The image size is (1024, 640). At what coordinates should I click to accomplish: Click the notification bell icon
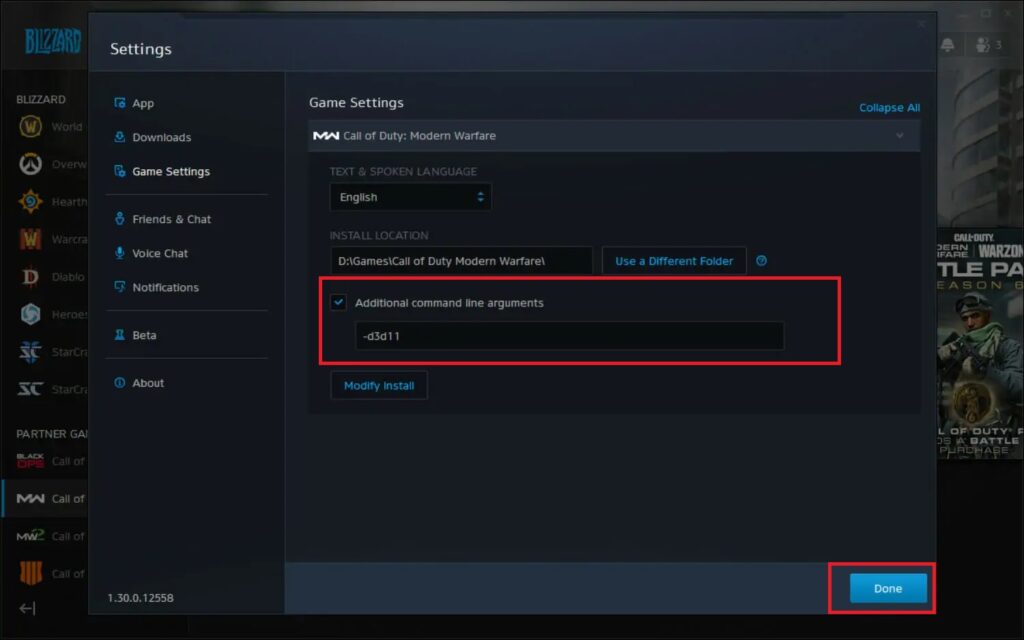tap(948, 44)
